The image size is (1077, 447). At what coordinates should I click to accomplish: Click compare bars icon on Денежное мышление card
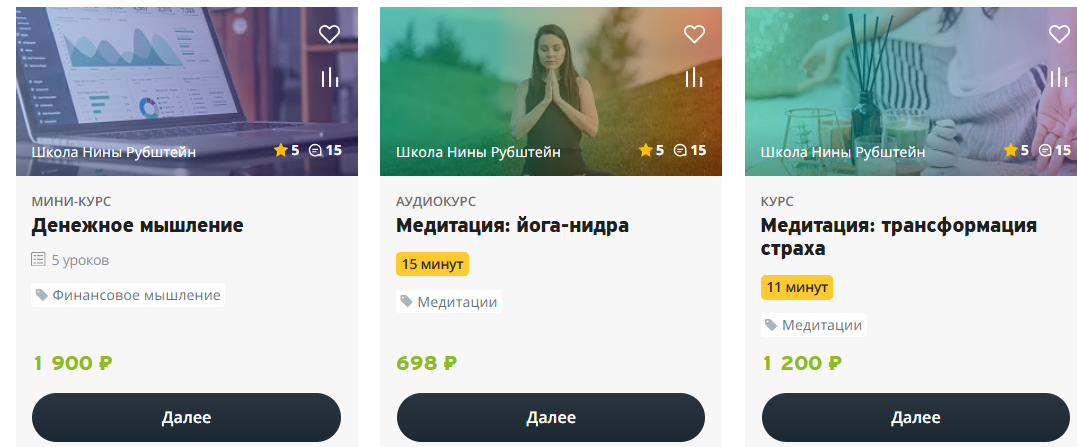330,77
